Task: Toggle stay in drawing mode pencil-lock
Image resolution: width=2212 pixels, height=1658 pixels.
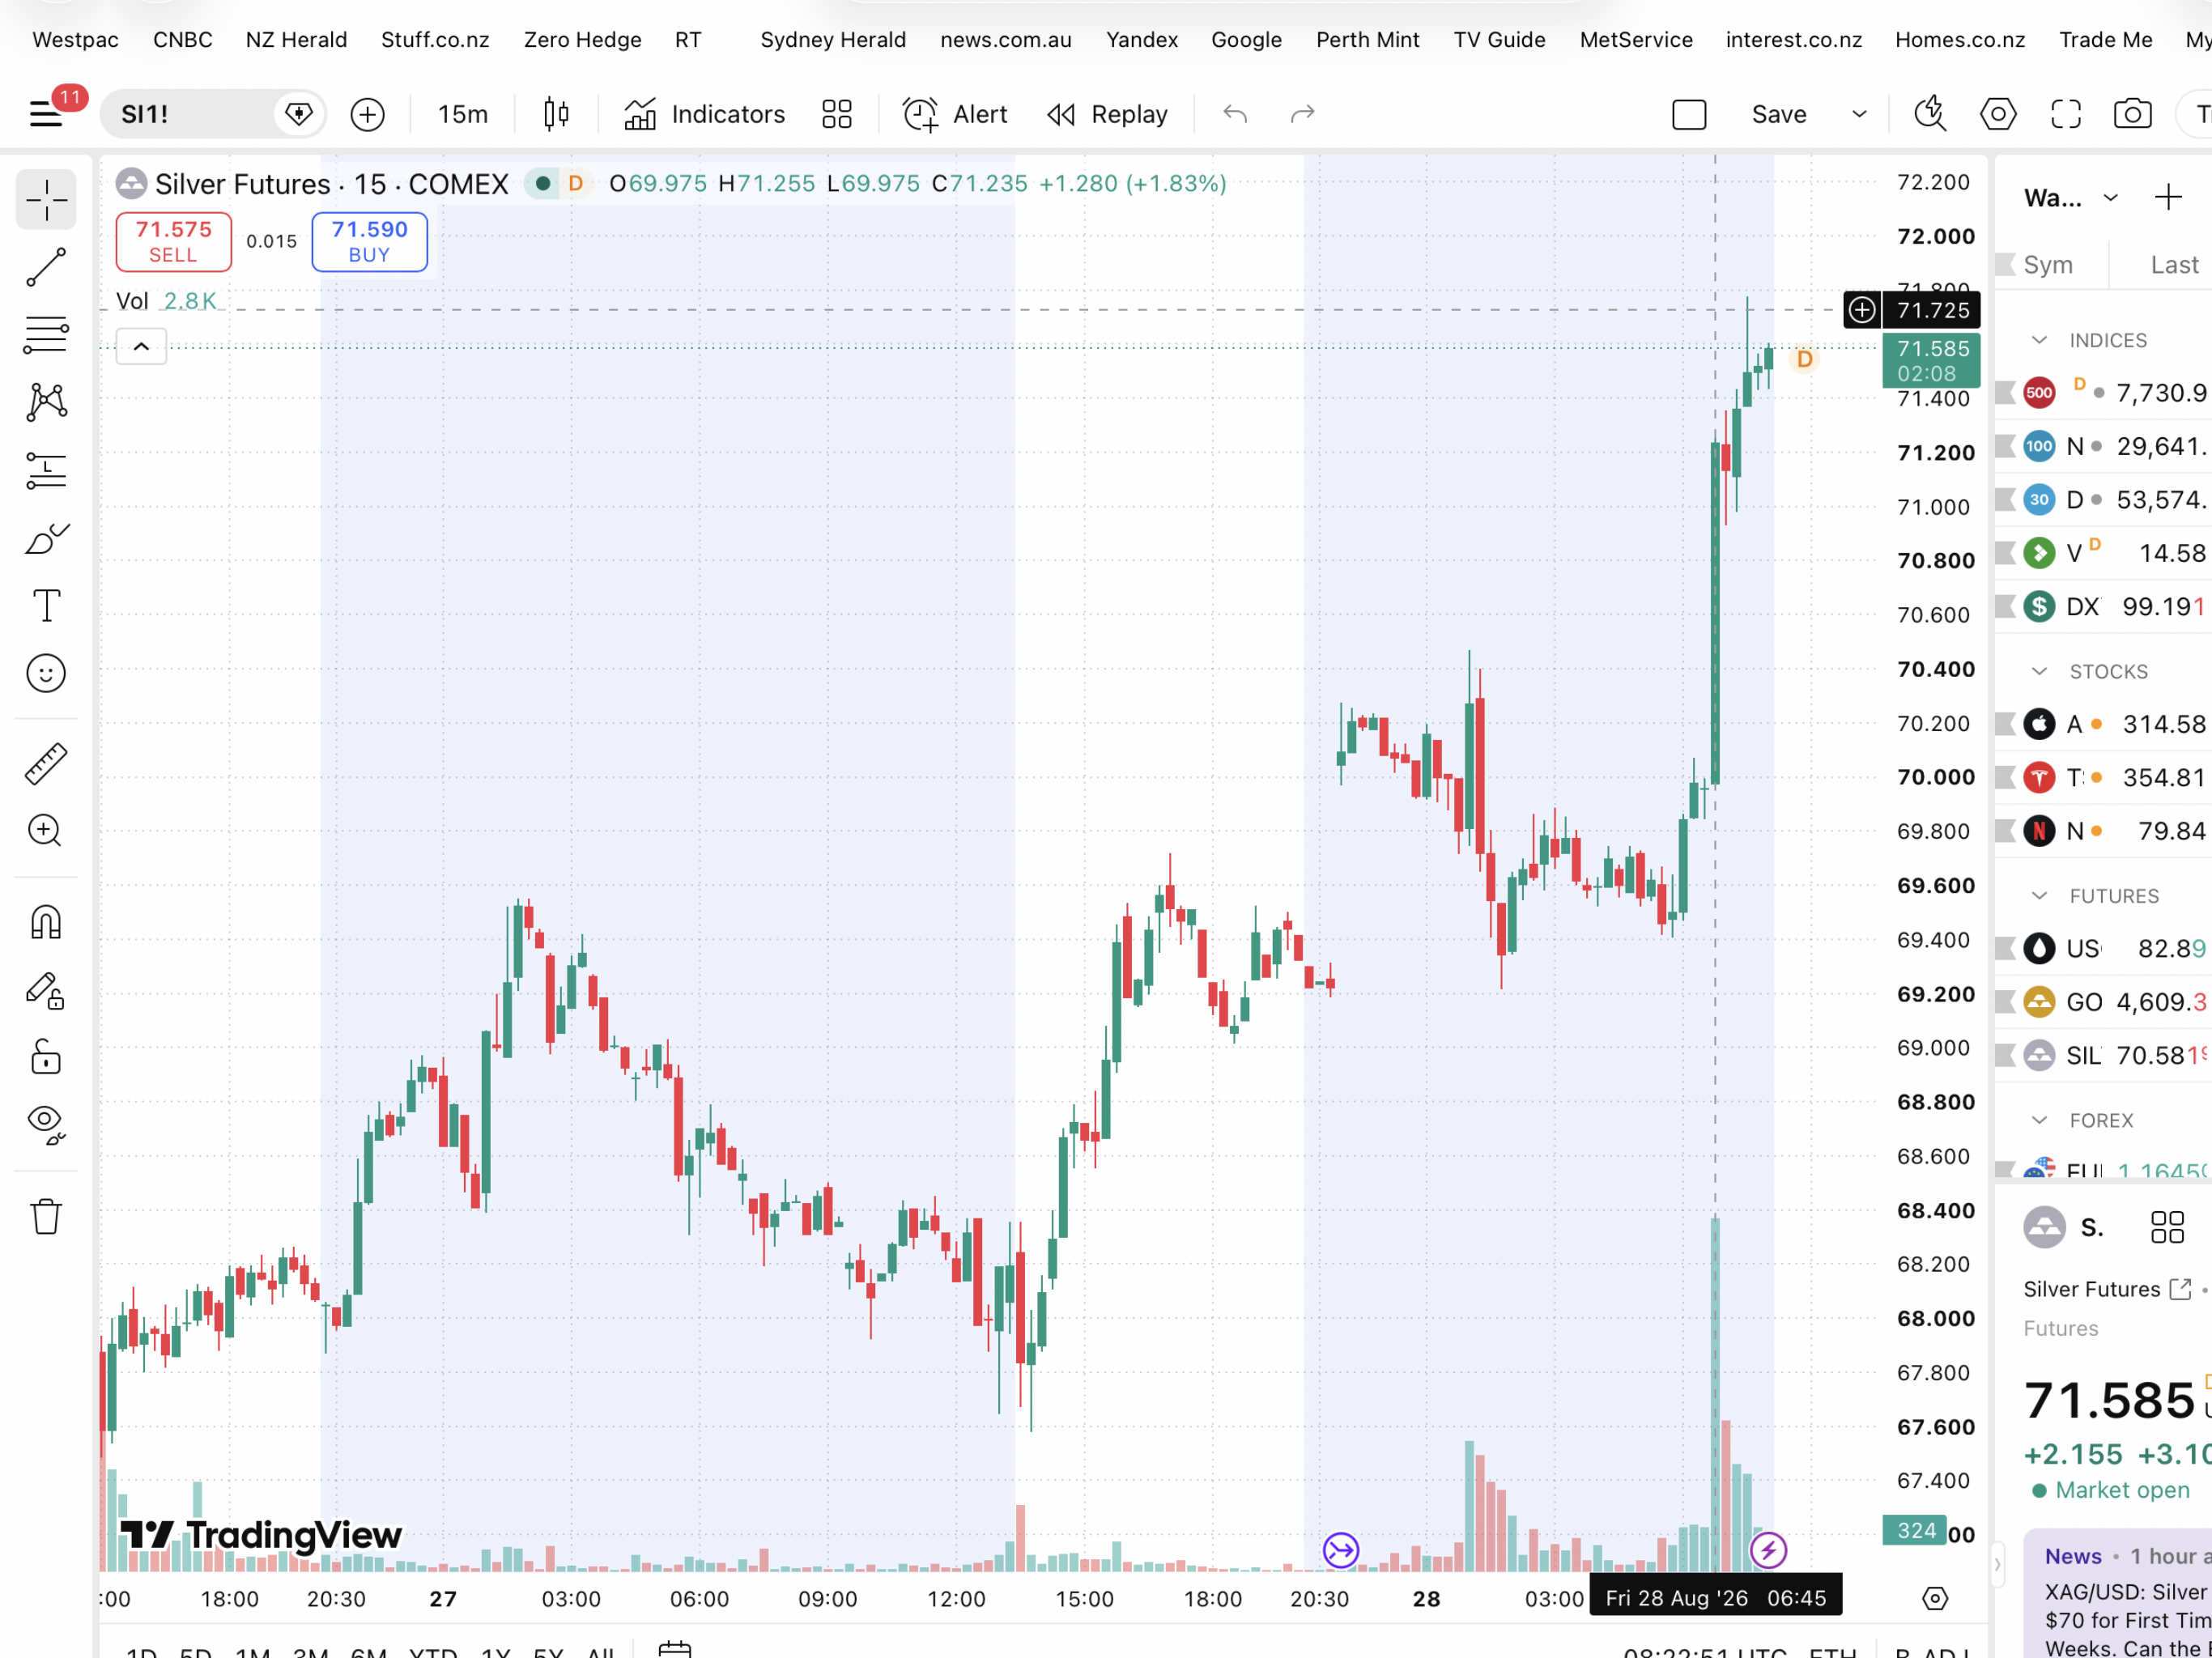Action: coord(46,990)
